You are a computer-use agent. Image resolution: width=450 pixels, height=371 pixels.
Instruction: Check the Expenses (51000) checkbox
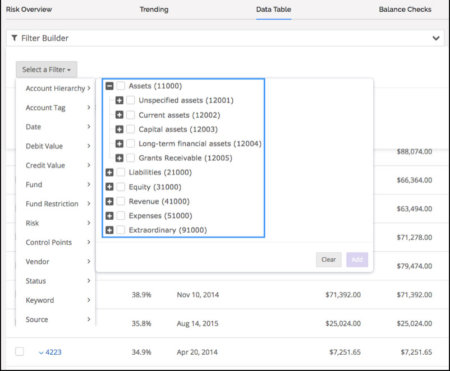click(121, 216)
